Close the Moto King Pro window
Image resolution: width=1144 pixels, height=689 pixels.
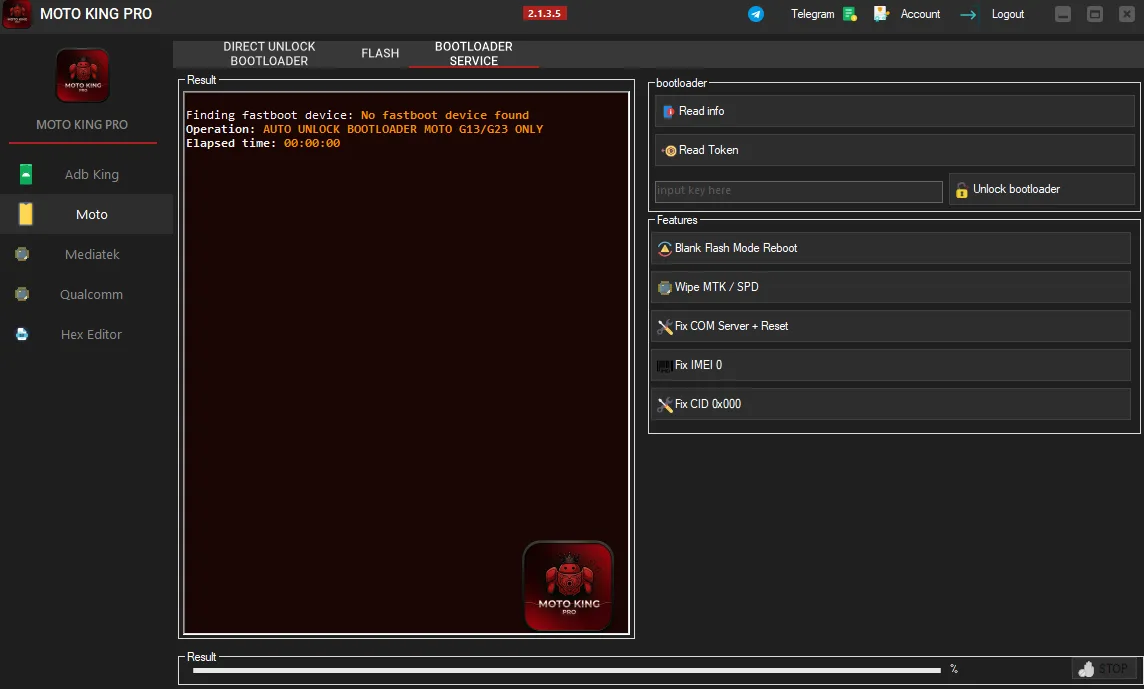(1126, 14)
